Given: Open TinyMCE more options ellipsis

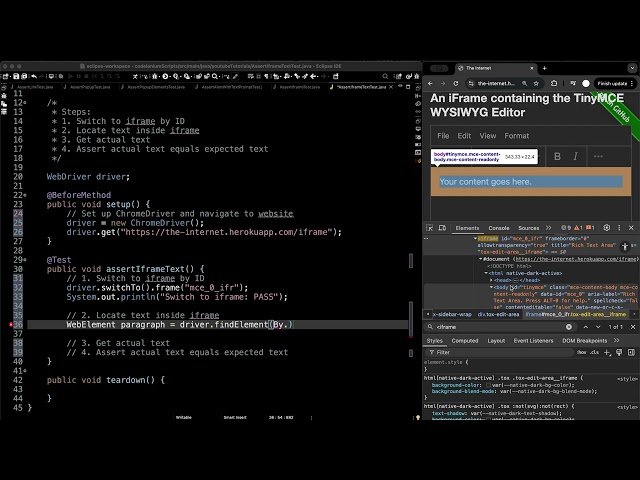Looking at the screenshot, I should click(x=598, y=156).
